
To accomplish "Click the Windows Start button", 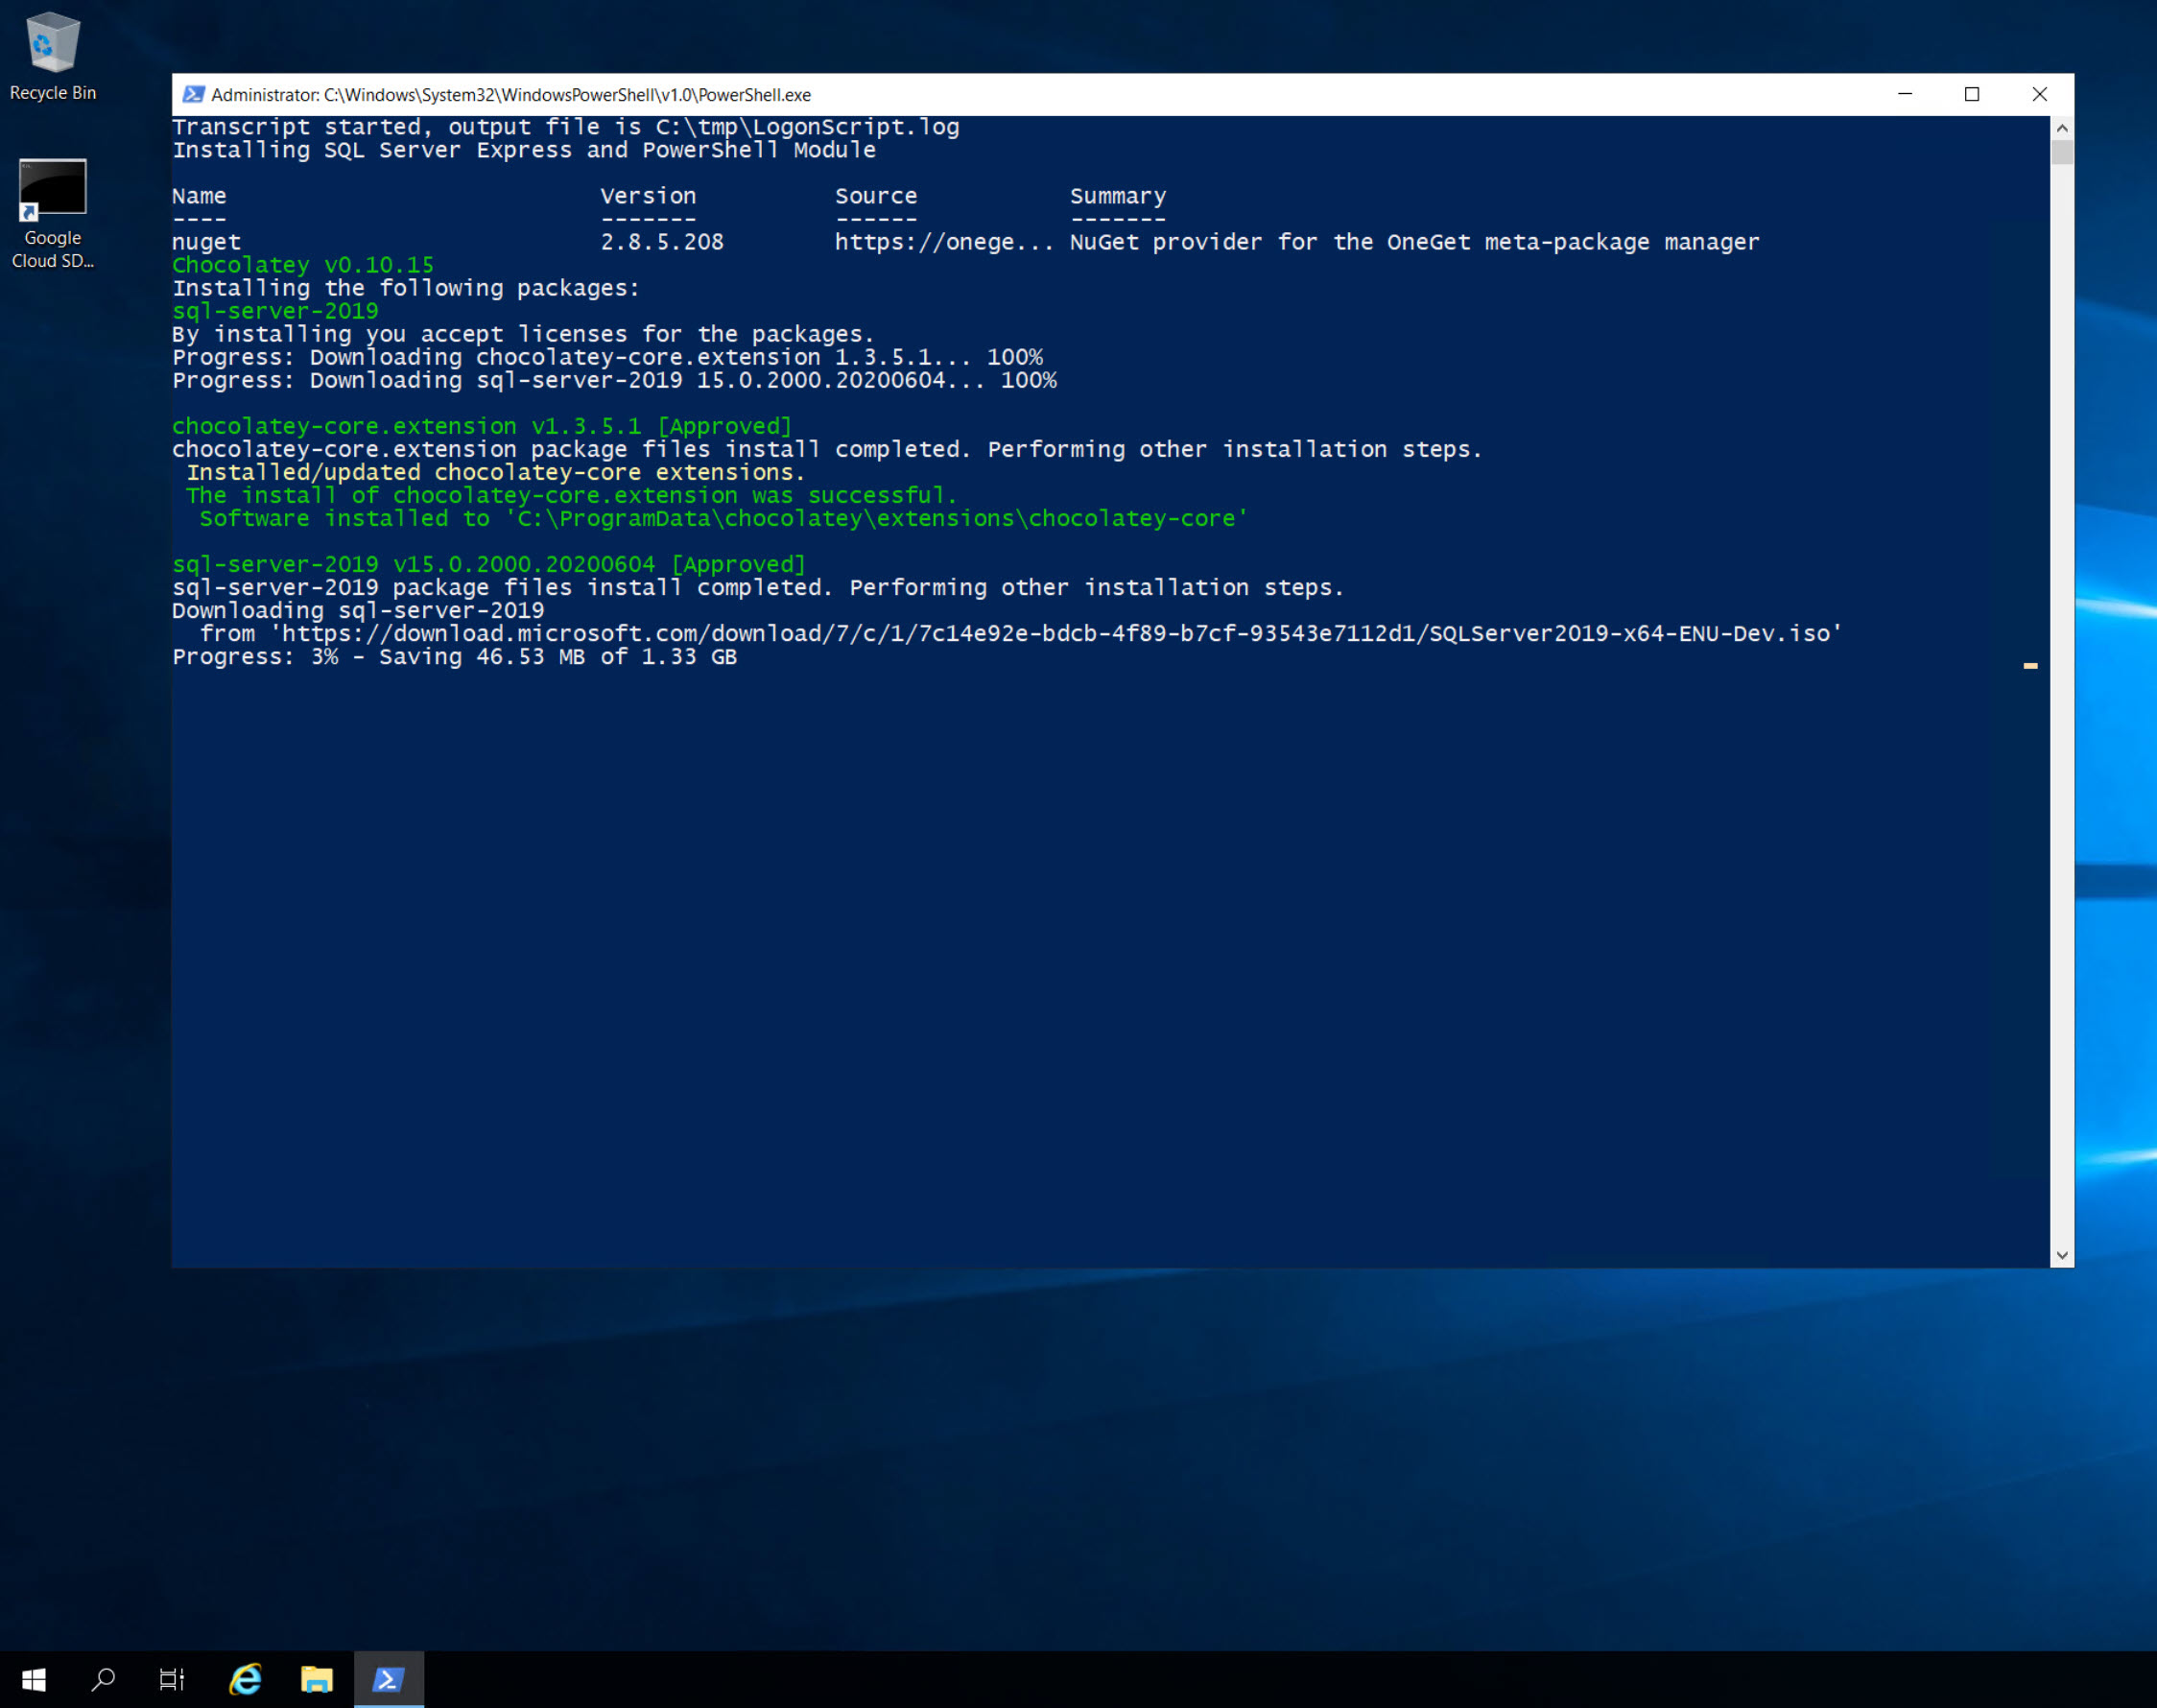I will click(x=33, y=1679).
